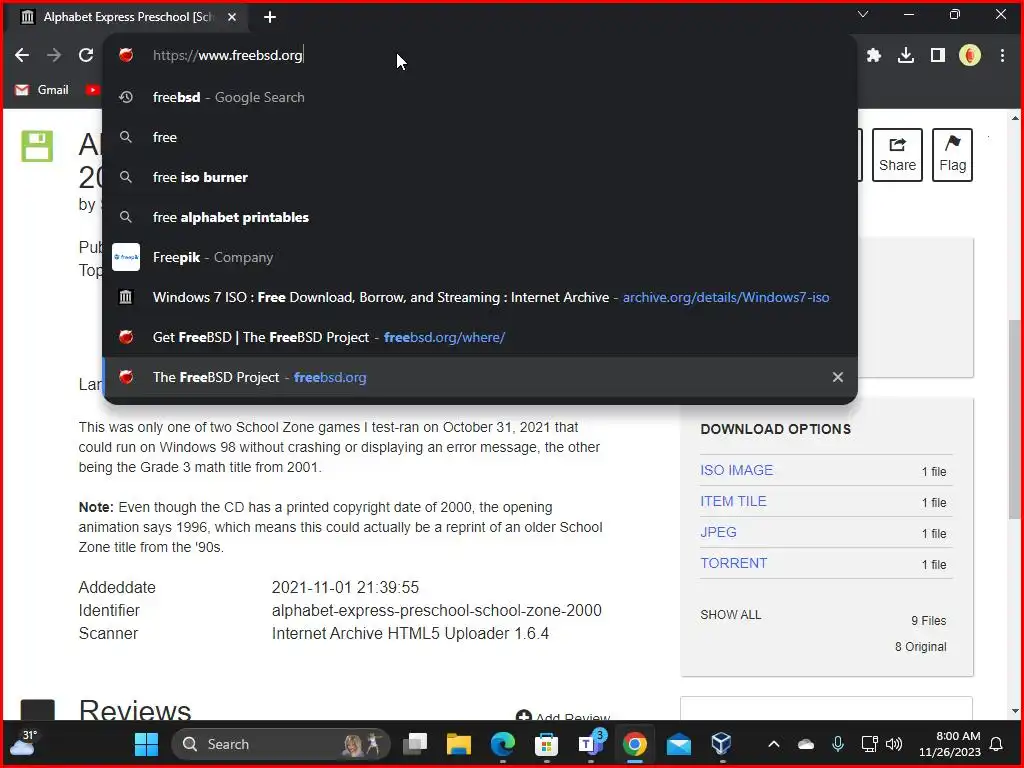The height and width of the screenshot is (768, 1024).
Task: Open the Chrome three-dot menu
Action: point(1002,56)
